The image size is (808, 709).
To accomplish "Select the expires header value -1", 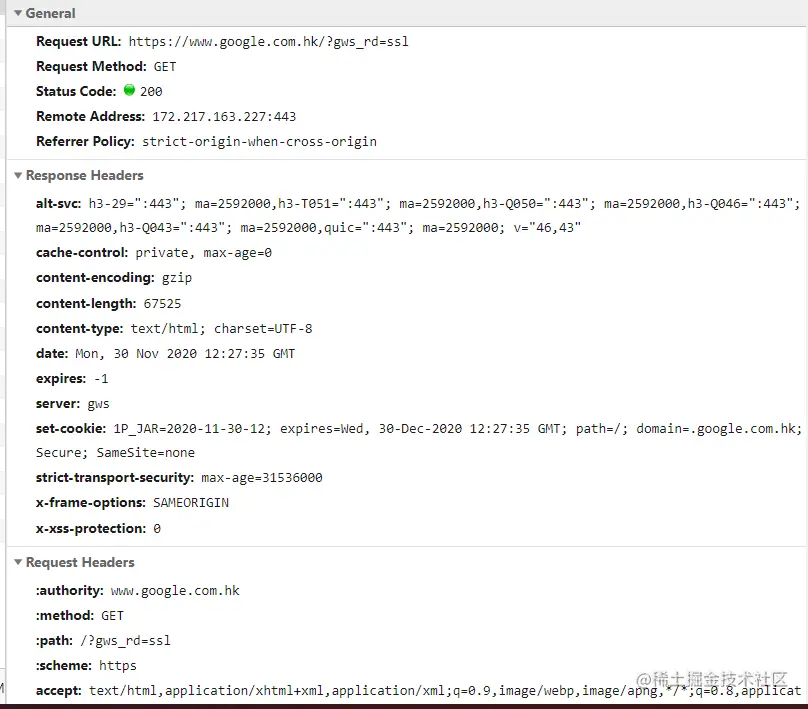I will [101, 379].
